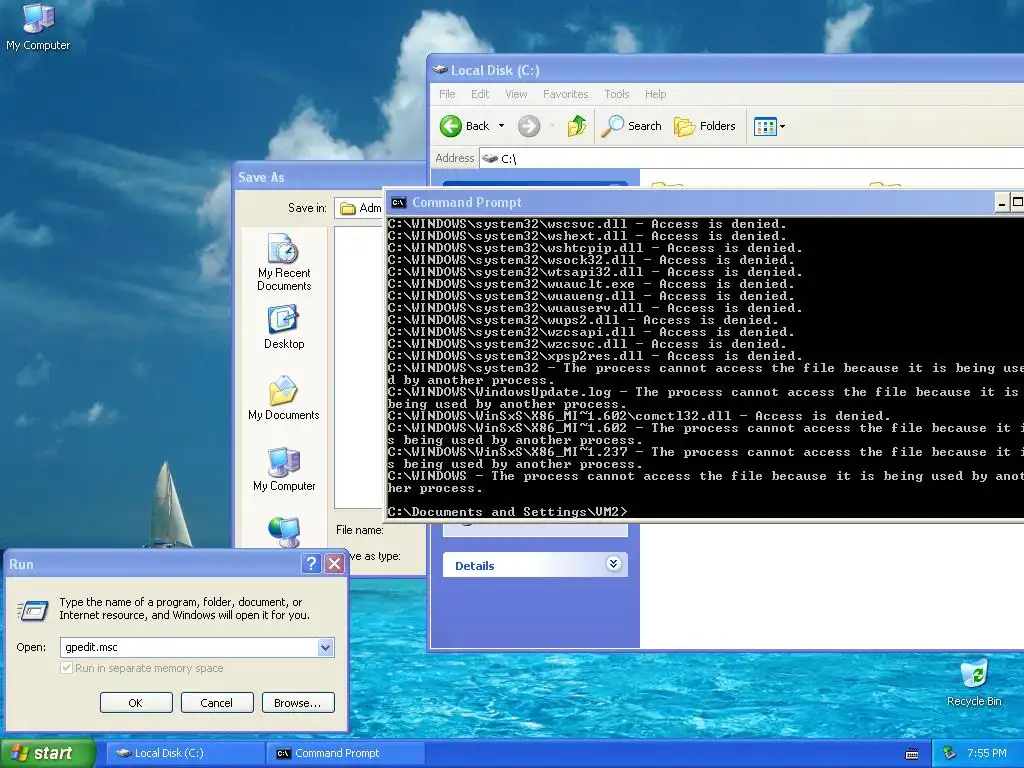Click the Run dialog program icon

[x=33, y=610]
